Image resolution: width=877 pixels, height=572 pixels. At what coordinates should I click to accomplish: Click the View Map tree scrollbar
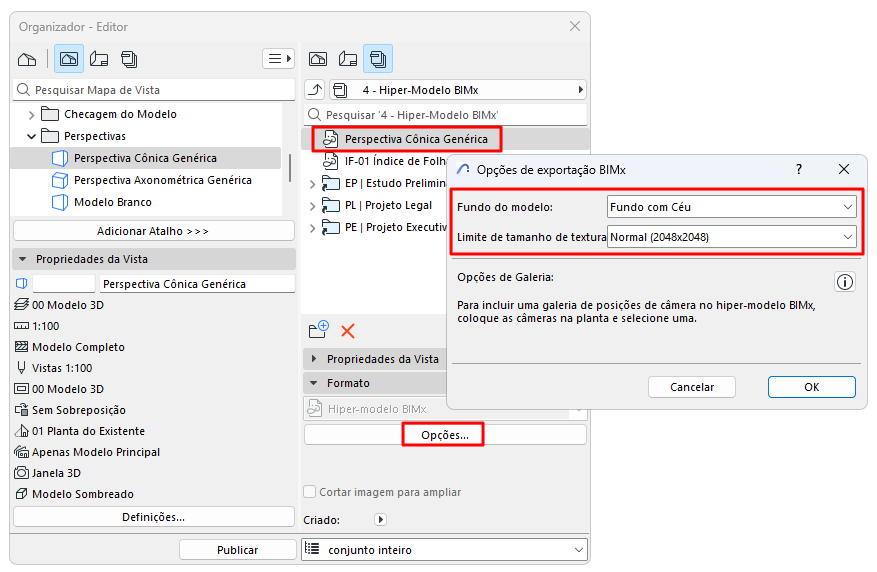click(290, 168)
